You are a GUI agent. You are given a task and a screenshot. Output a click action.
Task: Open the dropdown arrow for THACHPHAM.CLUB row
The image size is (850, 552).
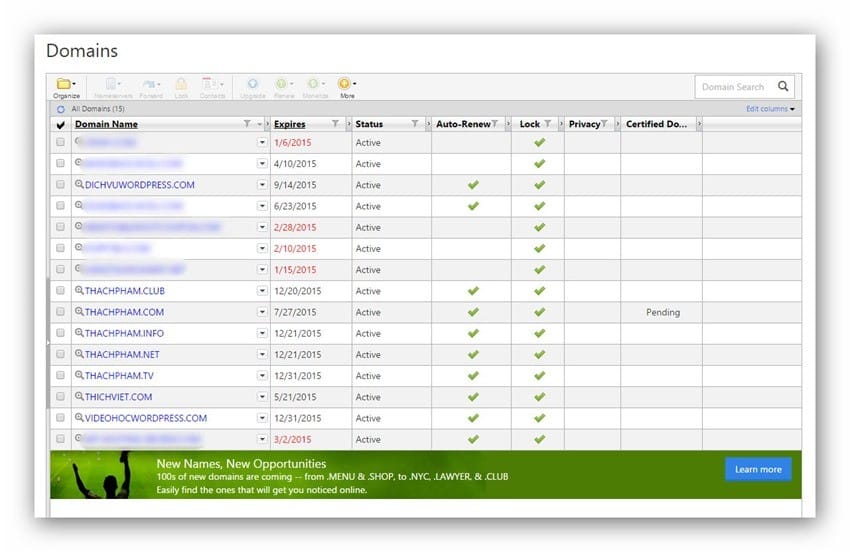coord(262,291)
